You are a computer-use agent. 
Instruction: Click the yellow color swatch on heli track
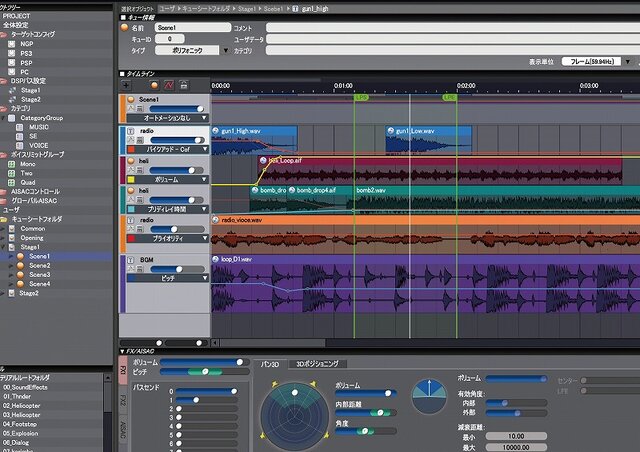[131, 179]
